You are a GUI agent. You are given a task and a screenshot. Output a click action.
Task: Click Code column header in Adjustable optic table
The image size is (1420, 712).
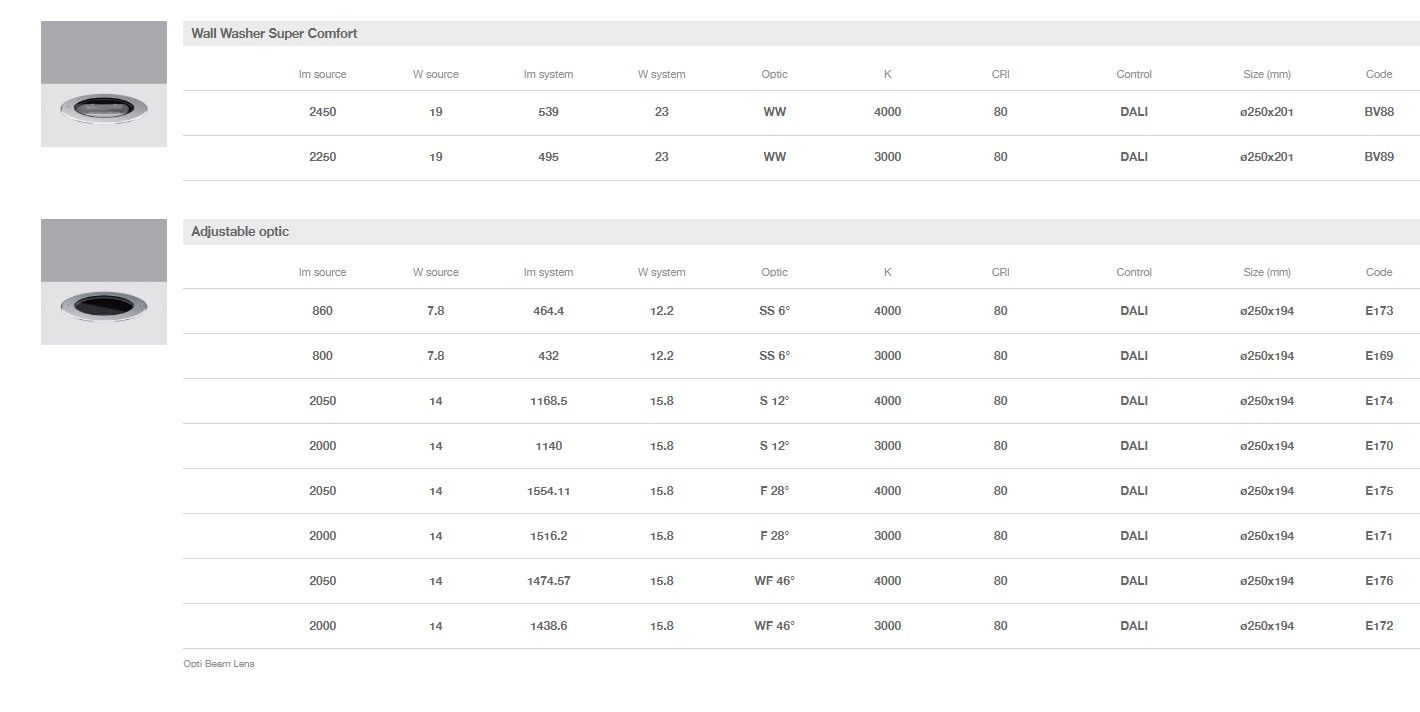[x=1378, y=272]
